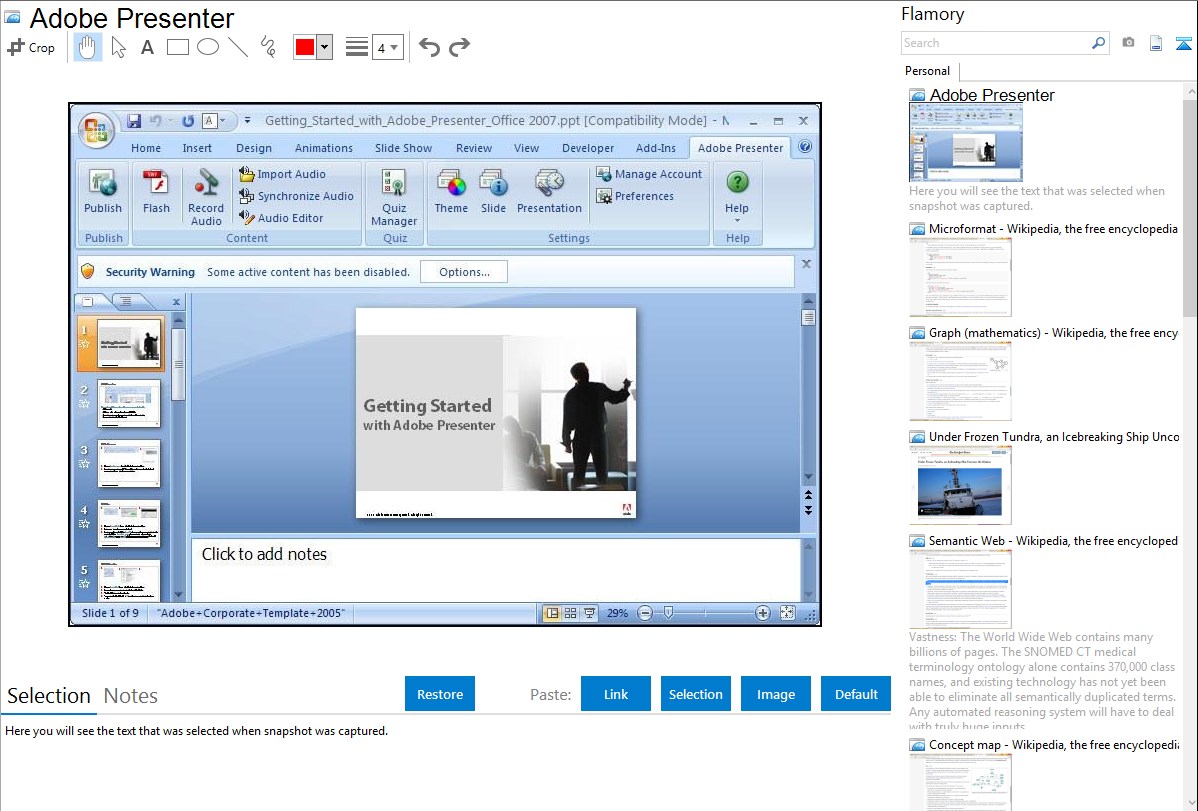Open Microformat Wikipedia snapshot thumbnail
The image size is (1198, 811).
pyautogui.click(x=960, y=277)
